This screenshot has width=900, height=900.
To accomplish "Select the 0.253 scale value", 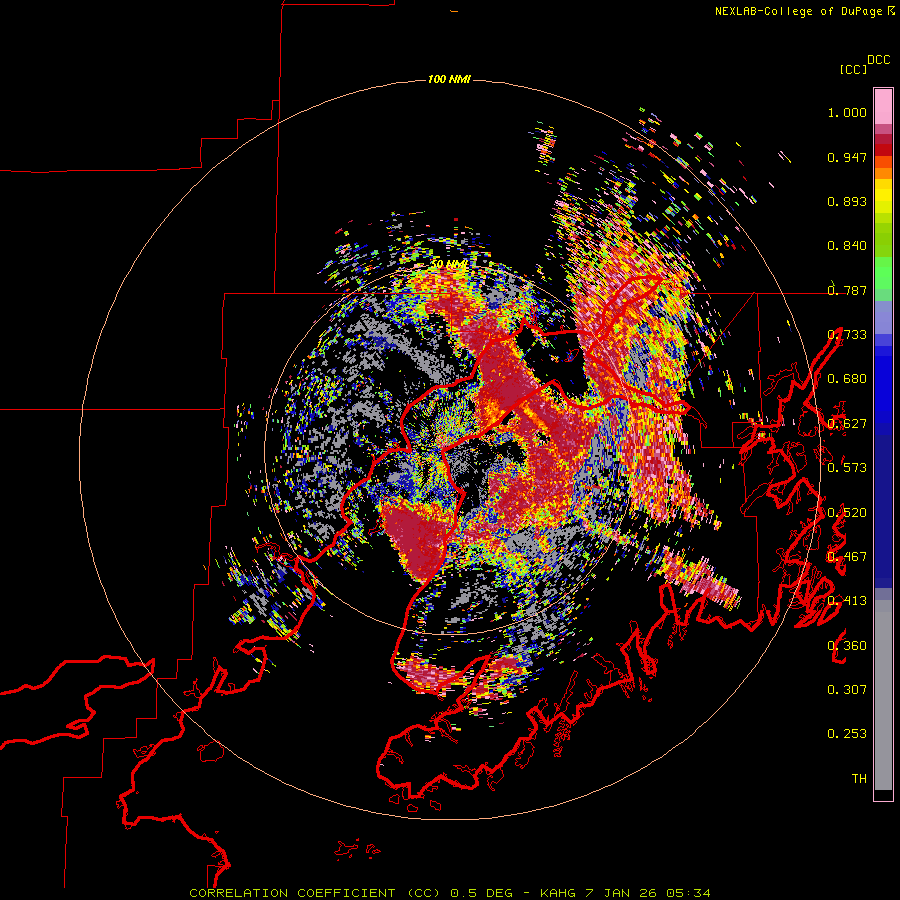I will click(x=847, y=734).
